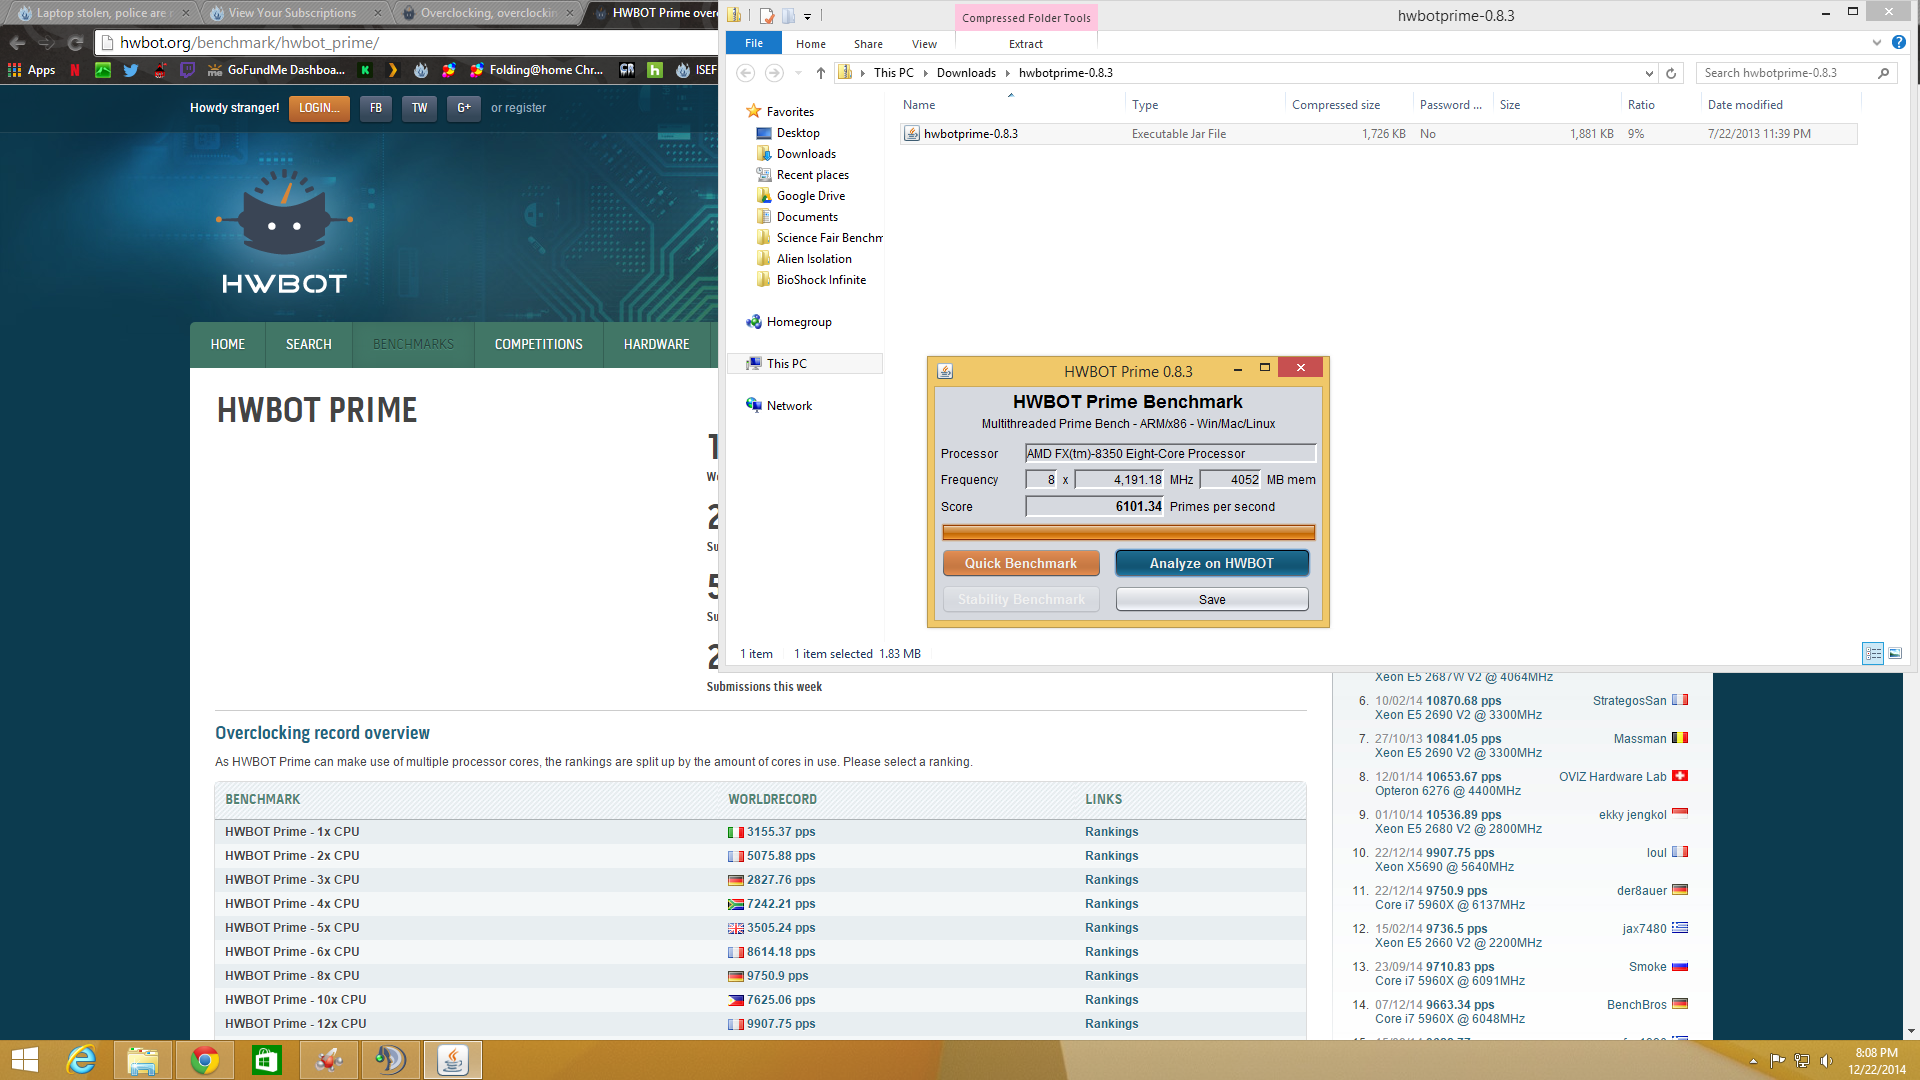Open the BENCHMARKS nav item
Image resolution: width=1920 pixels, height=1080 pixels.
tap(413, 344)
